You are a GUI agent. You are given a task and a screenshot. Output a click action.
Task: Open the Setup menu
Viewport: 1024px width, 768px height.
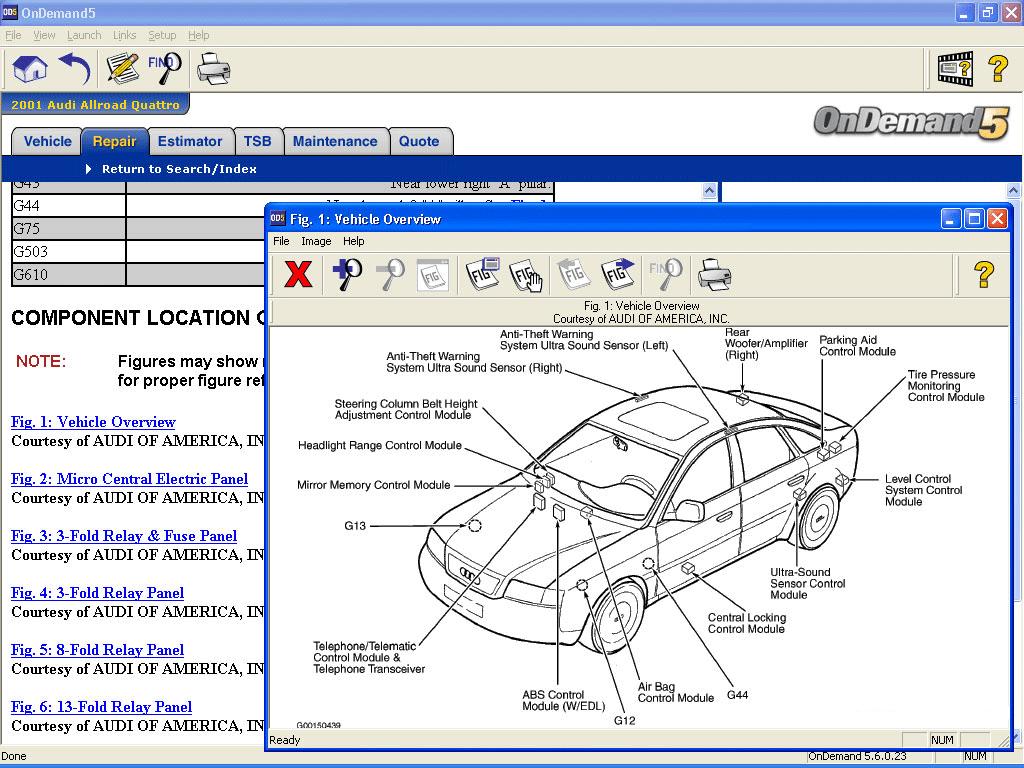tap(162, 35)
